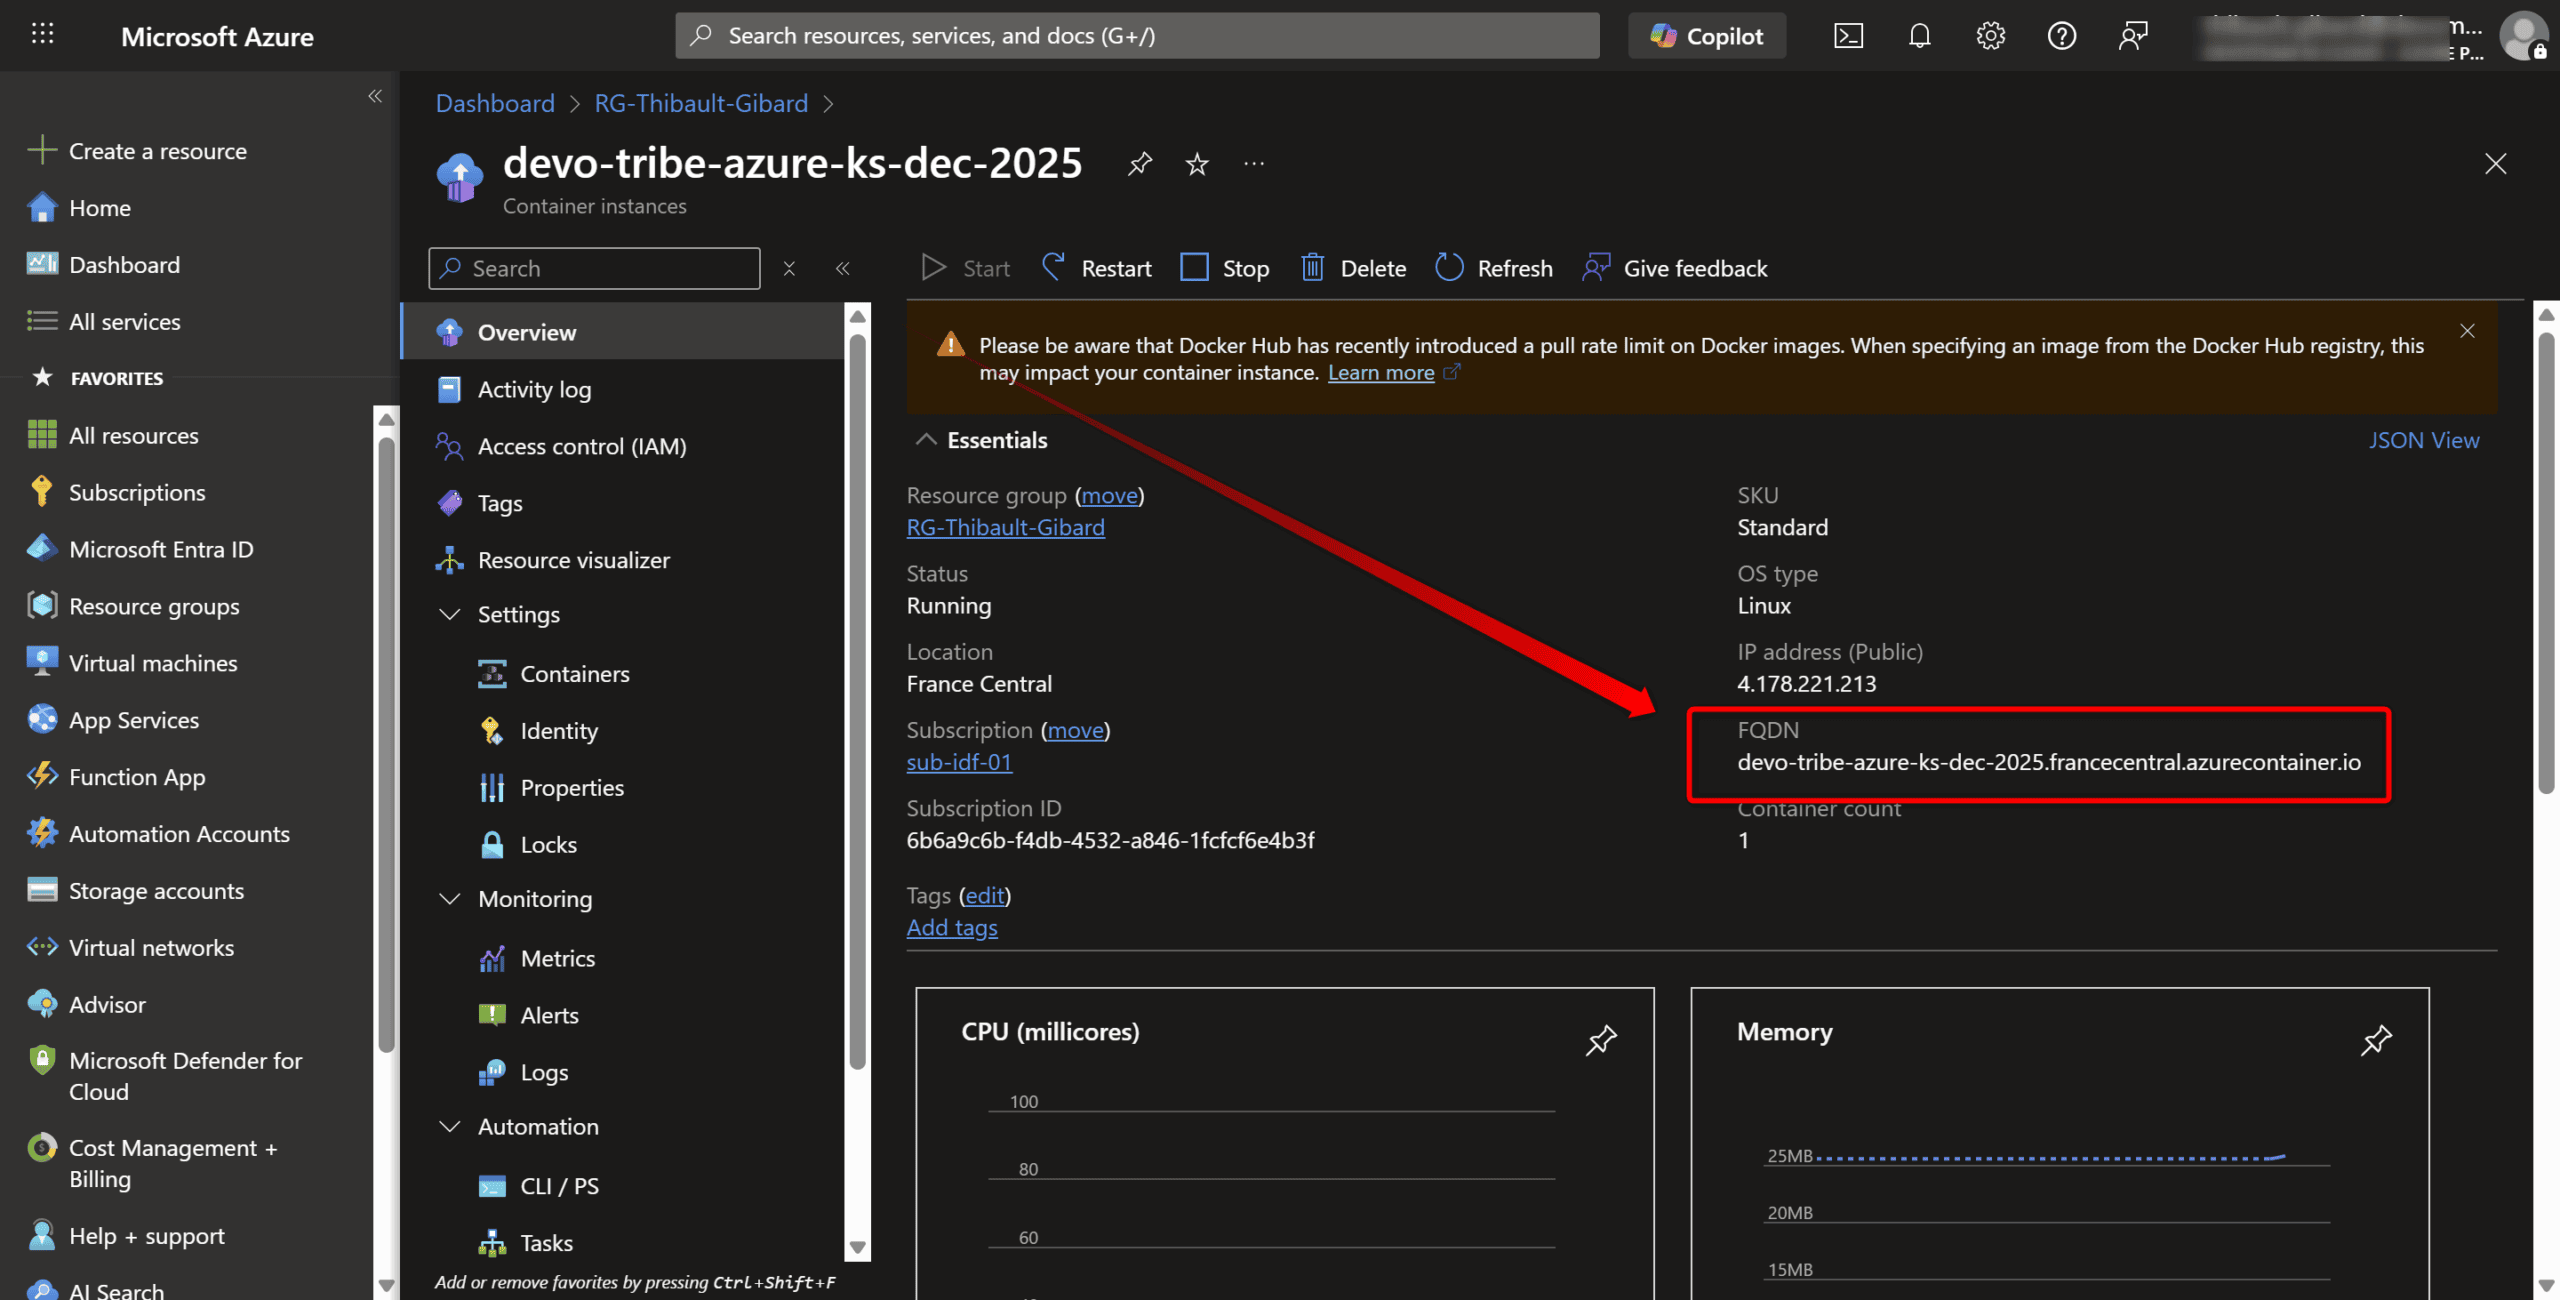2560x1300 pixels.
Task: Click the Add tags link
Action: 951,928
